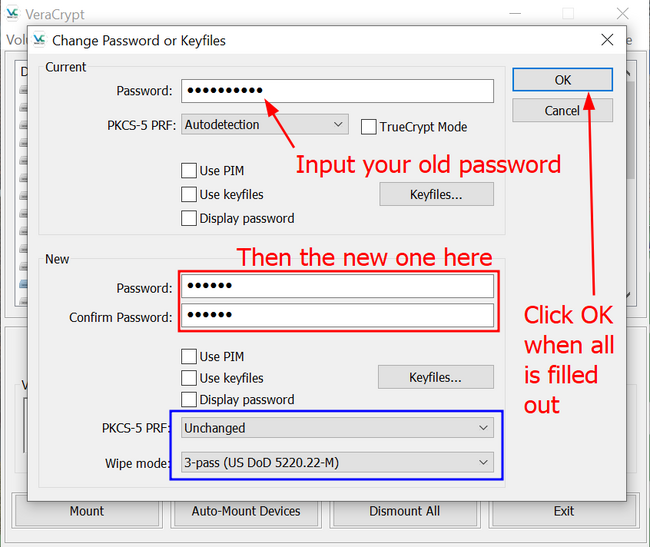
Task: Click the VeraCrypt logo icon in dialog title
Action: click(x=39, y=40)
